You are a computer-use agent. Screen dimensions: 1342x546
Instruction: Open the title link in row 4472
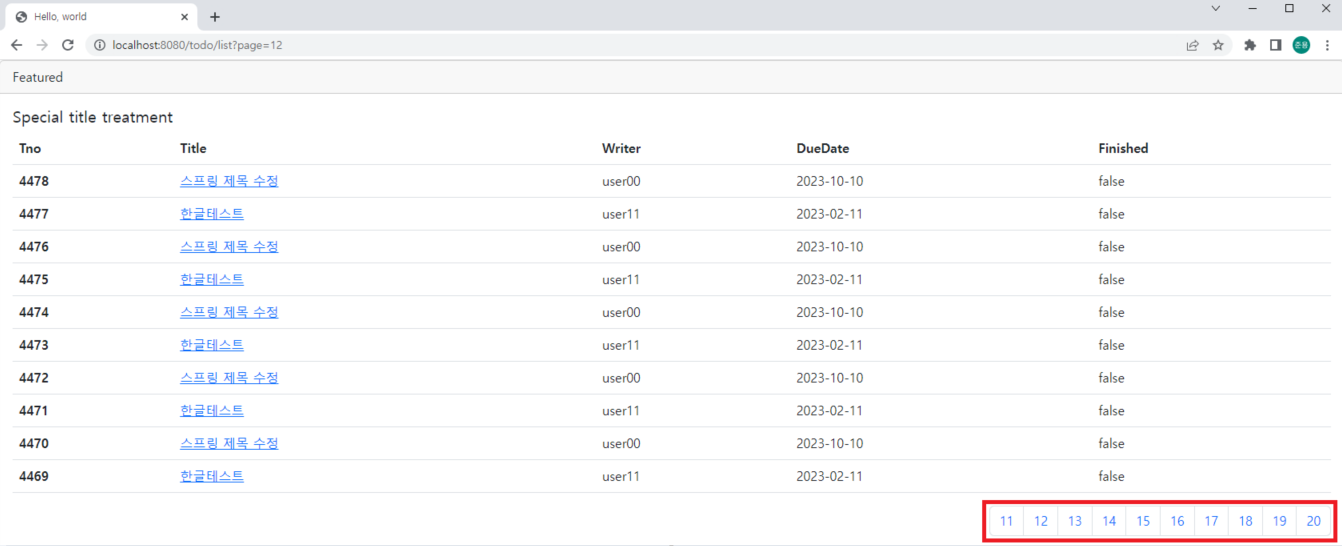229,378
